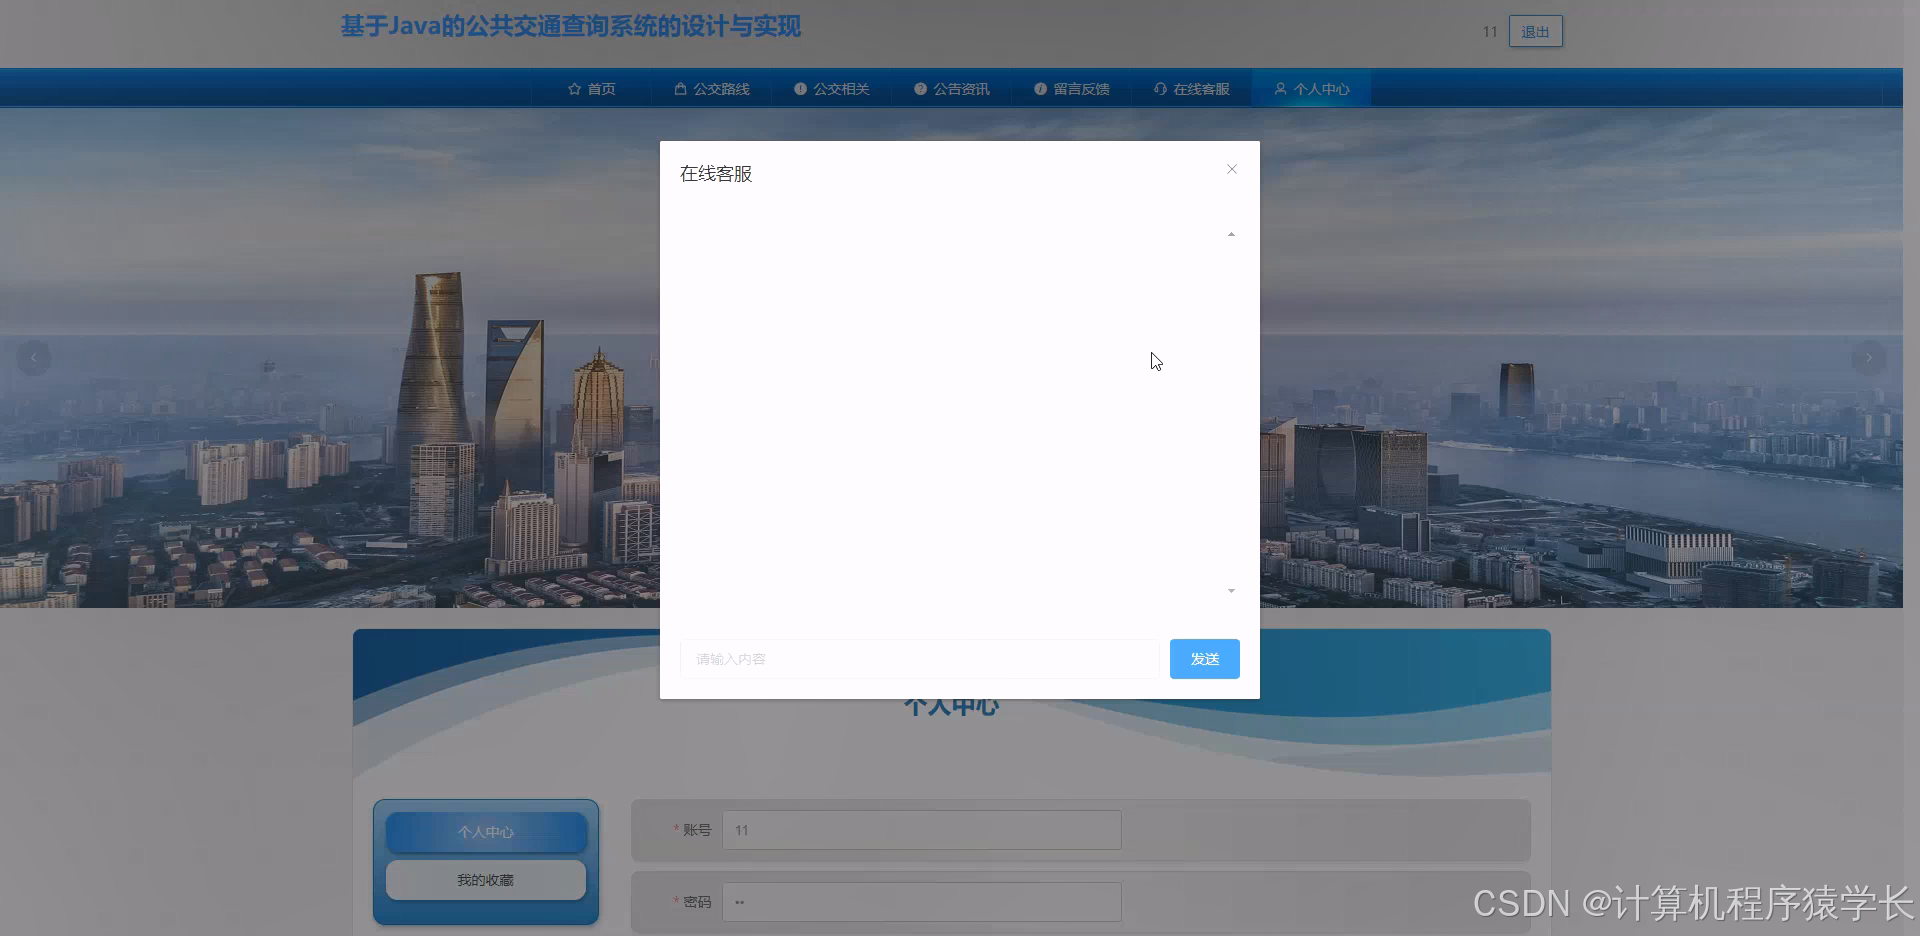Viewport: 1920px width, 936px height.
Task: Click the 请输入内容 message input field
Action: tap(918, 658)
